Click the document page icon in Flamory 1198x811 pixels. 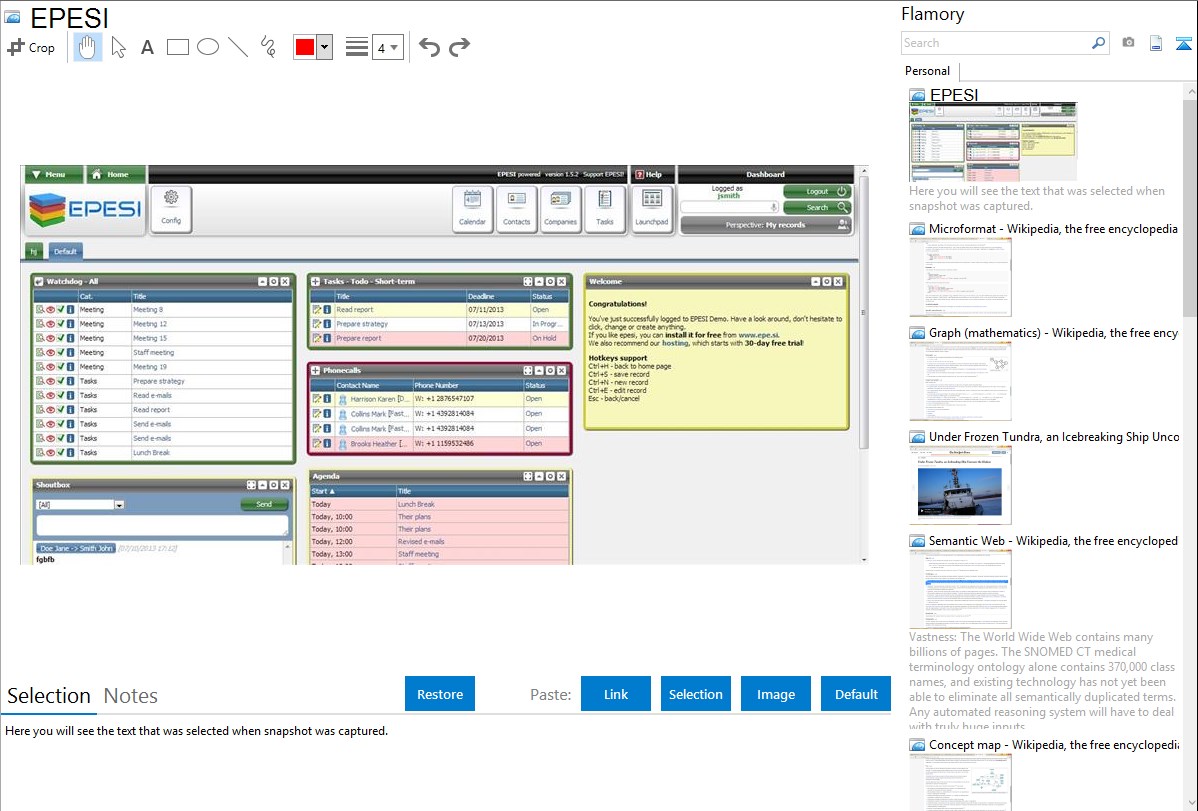point(1156,43)
